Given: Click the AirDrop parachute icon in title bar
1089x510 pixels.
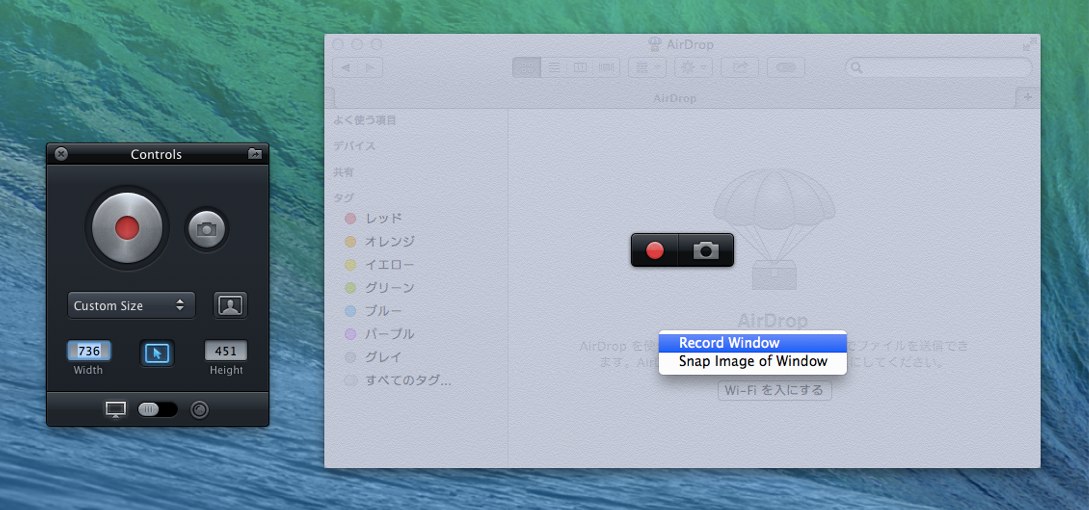Looking at the screenshot, I should click(654, 44).
